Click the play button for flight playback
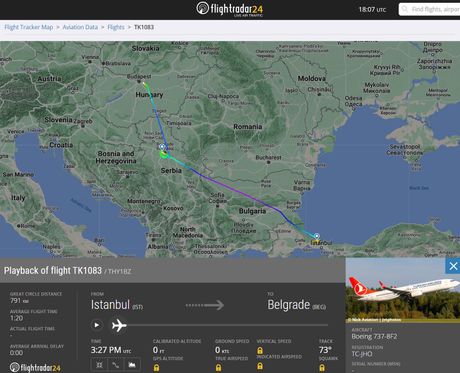Screen dimensions: 460x373 pos(97,325)
